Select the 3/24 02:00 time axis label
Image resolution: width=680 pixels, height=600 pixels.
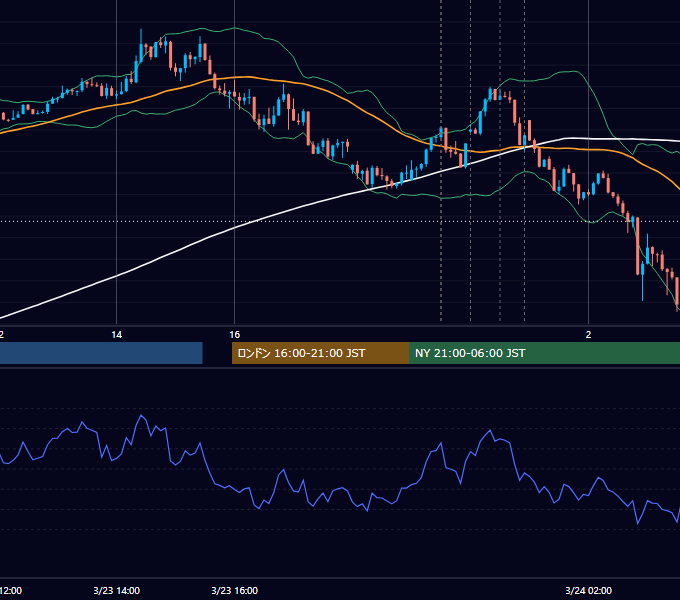point(588,590)
